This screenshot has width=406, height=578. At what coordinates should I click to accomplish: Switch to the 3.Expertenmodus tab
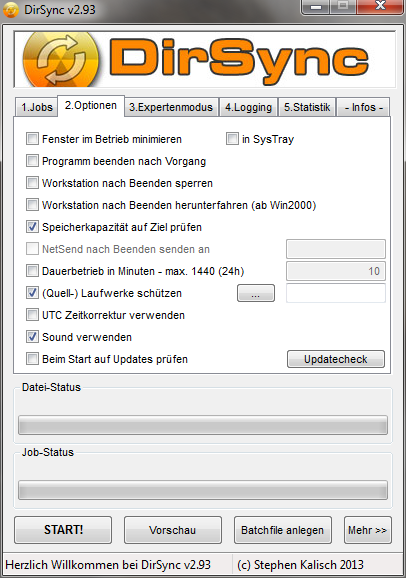[171, 107]
